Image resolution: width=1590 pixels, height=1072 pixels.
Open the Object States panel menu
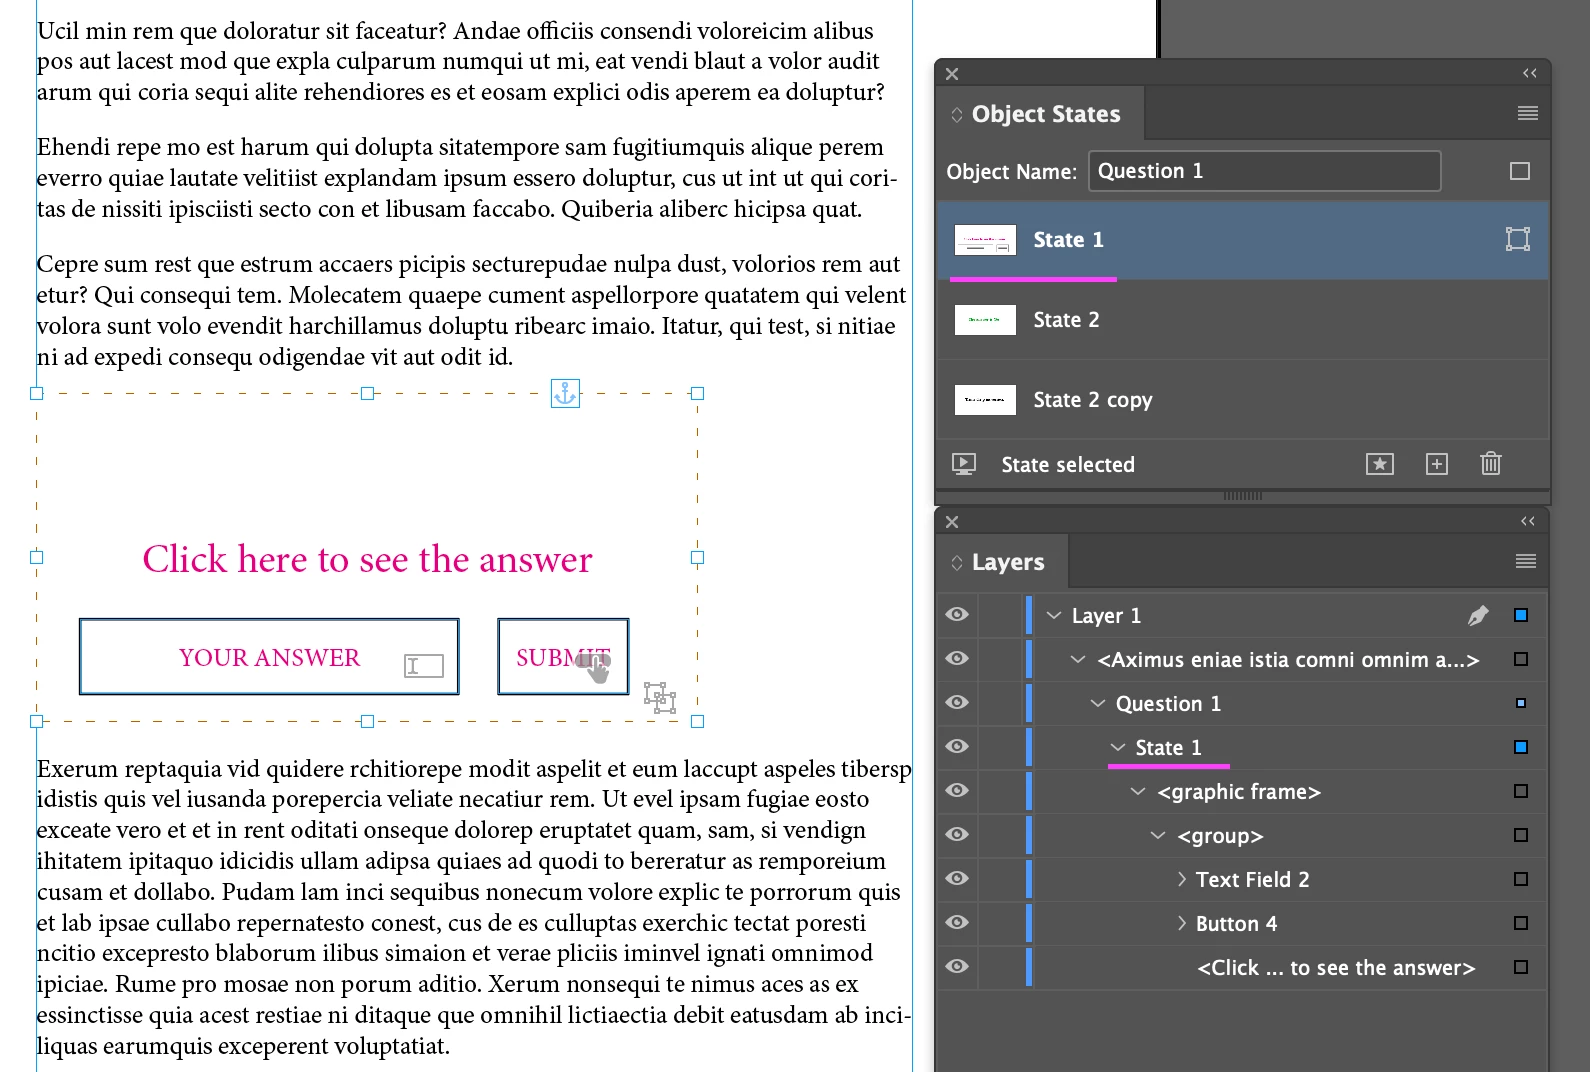tap(1527, 113)
